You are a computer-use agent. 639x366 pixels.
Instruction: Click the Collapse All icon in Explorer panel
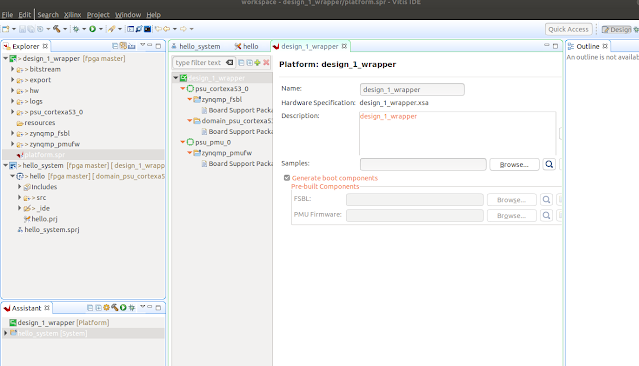[115, 46]
